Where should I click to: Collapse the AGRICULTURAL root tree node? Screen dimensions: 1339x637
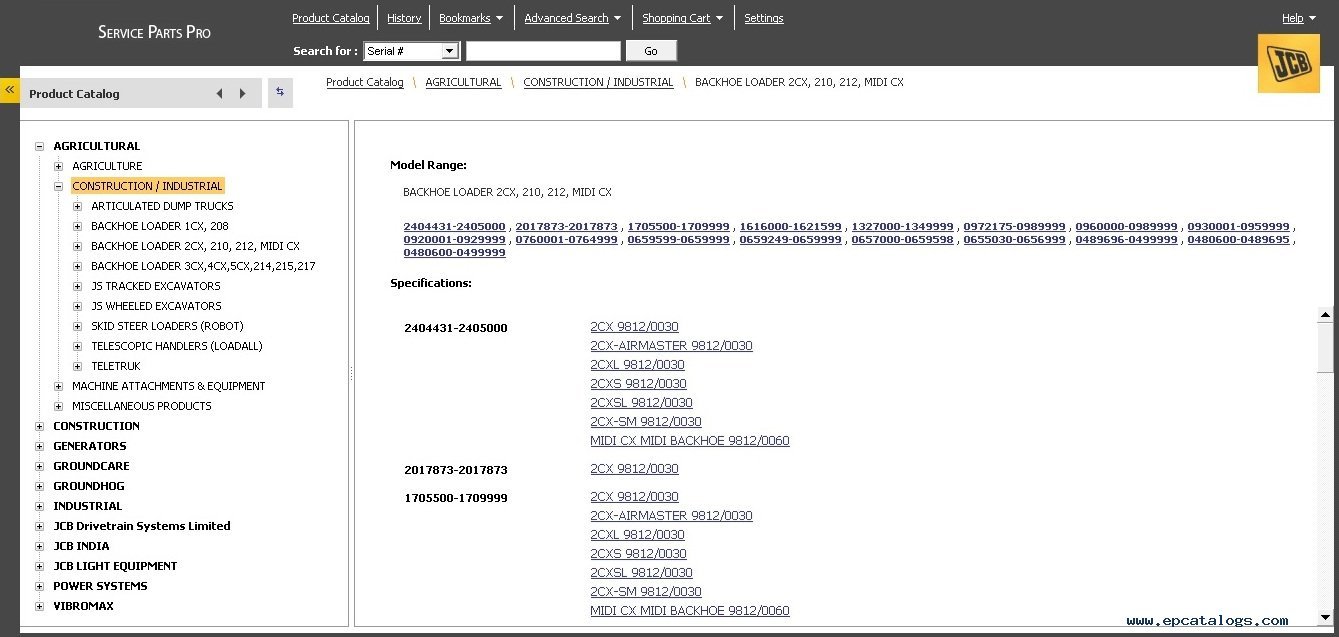(x=40, y=146)
